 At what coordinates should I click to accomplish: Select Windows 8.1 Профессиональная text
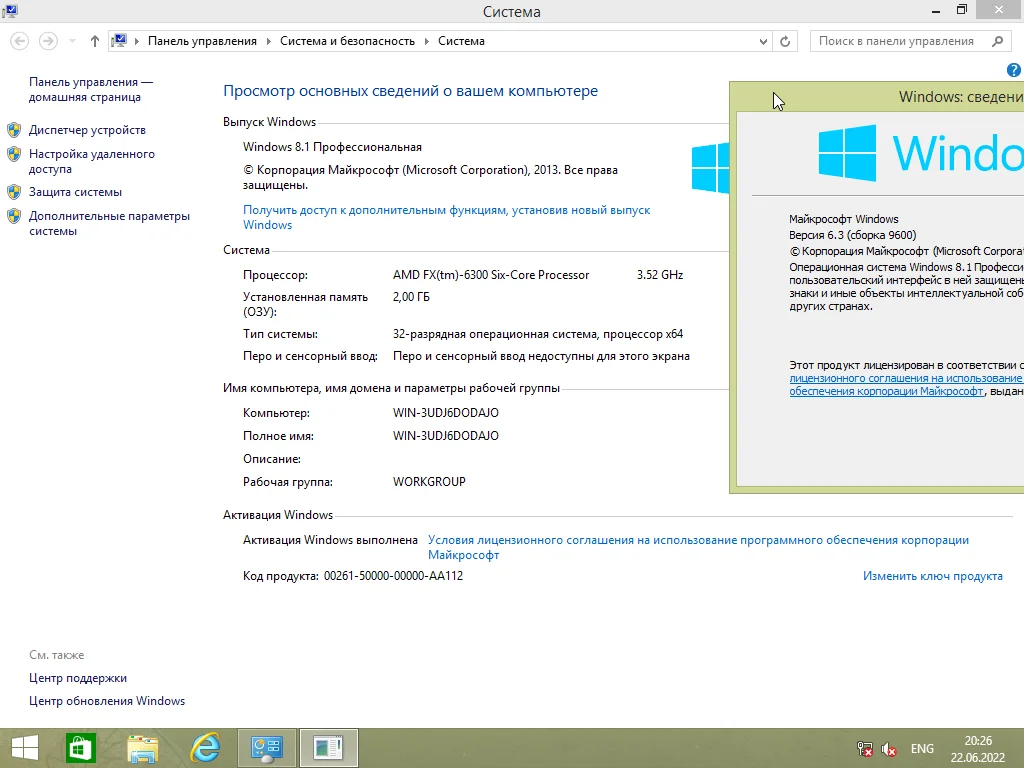click(332, 147)
